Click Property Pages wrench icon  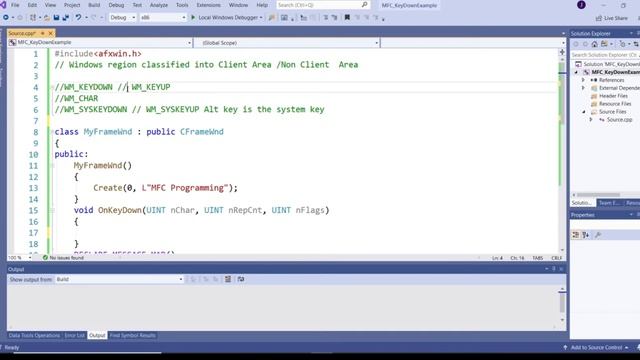click(598, 235)
